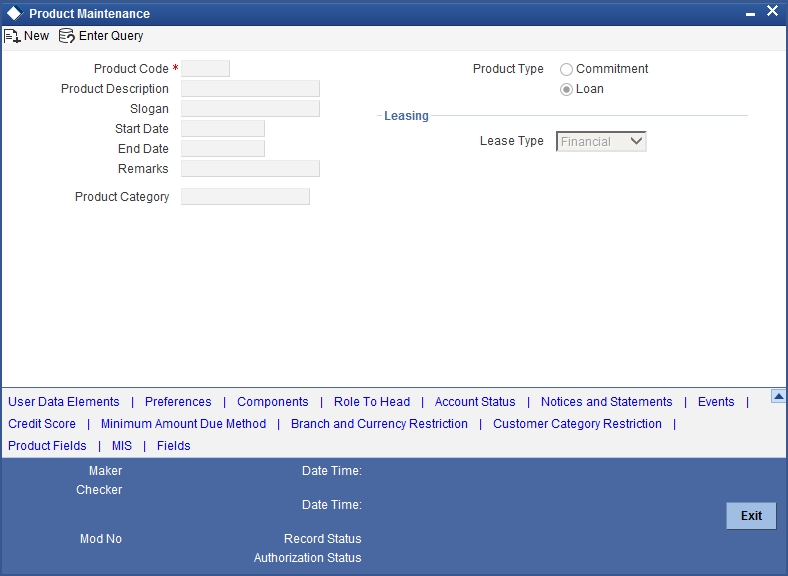
Task: Open the Lease Type dropdown
Action: pyautogui.click(x=601, y=141)
